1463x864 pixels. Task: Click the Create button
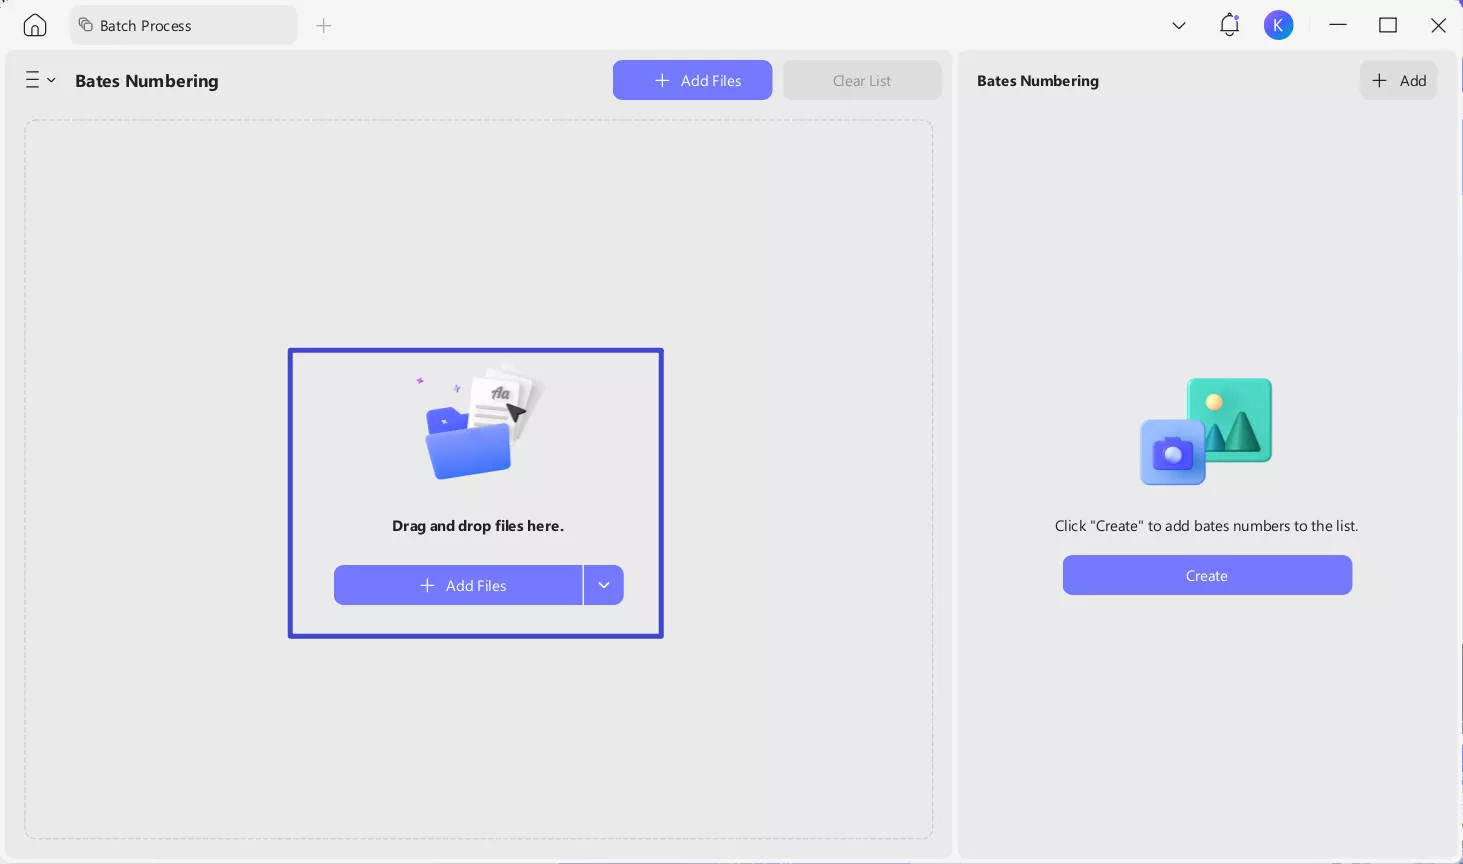pos(1207,575)
